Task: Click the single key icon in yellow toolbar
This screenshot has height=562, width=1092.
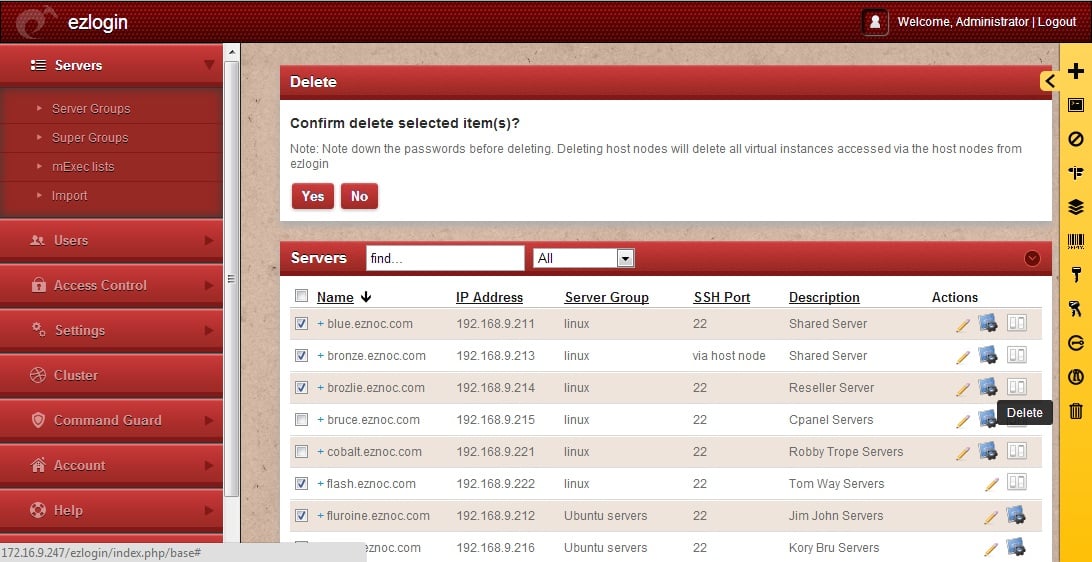Action: [1075, 274]
